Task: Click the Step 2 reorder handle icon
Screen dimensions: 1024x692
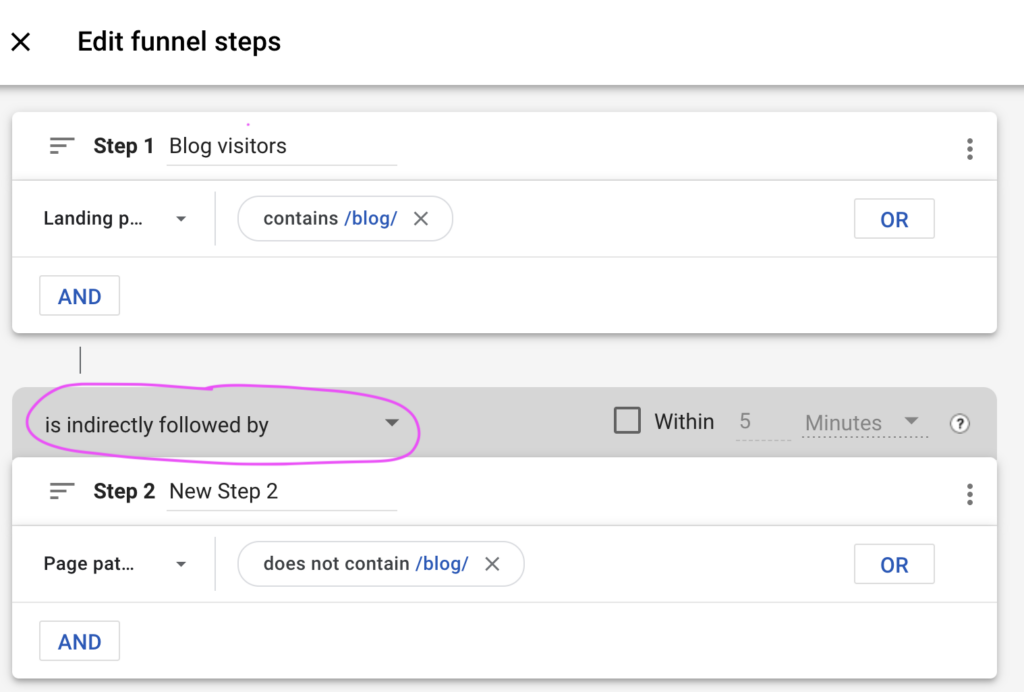Action: click(61, 490)
